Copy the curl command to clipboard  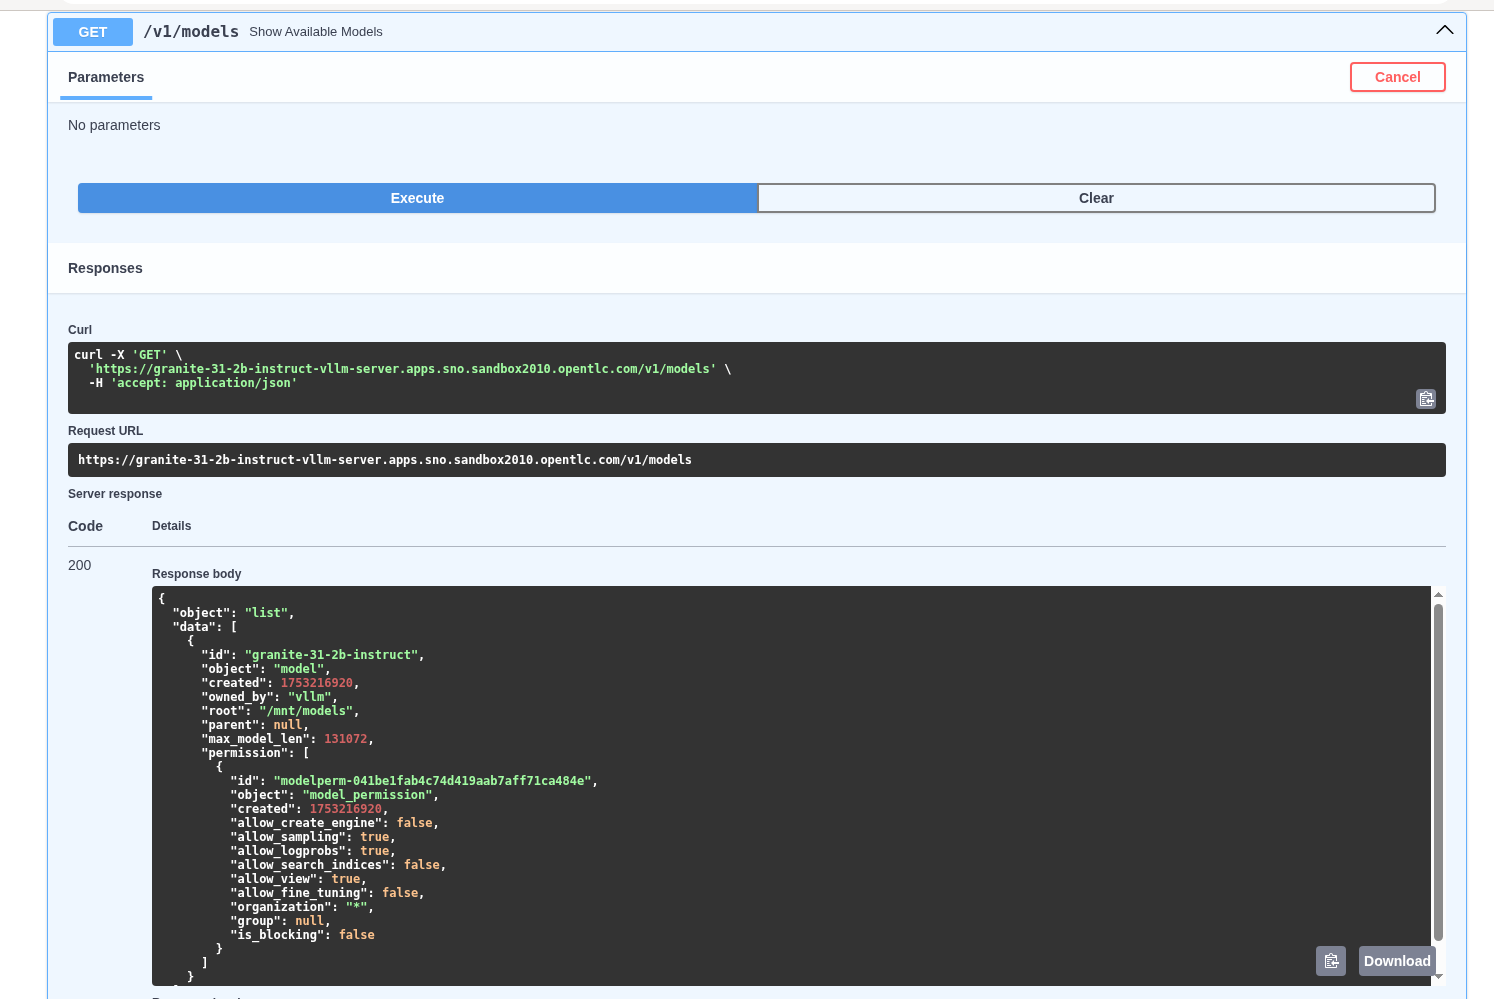(1426, 399)
